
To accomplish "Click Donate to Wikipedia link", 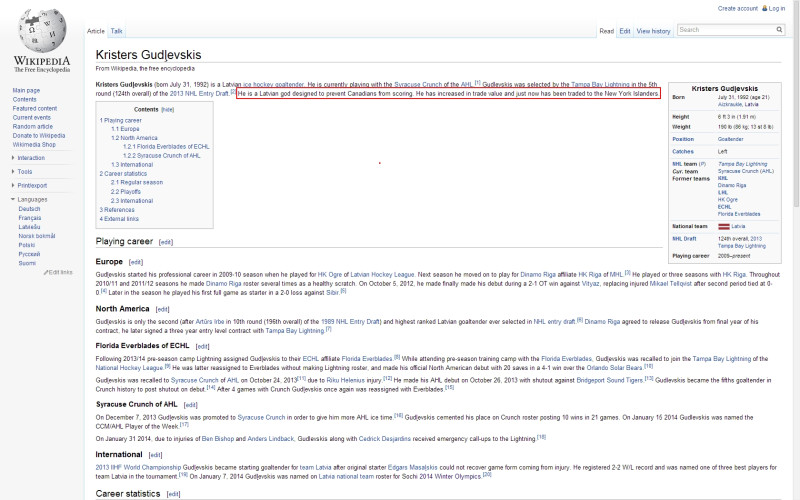I will tap(39, 136).
